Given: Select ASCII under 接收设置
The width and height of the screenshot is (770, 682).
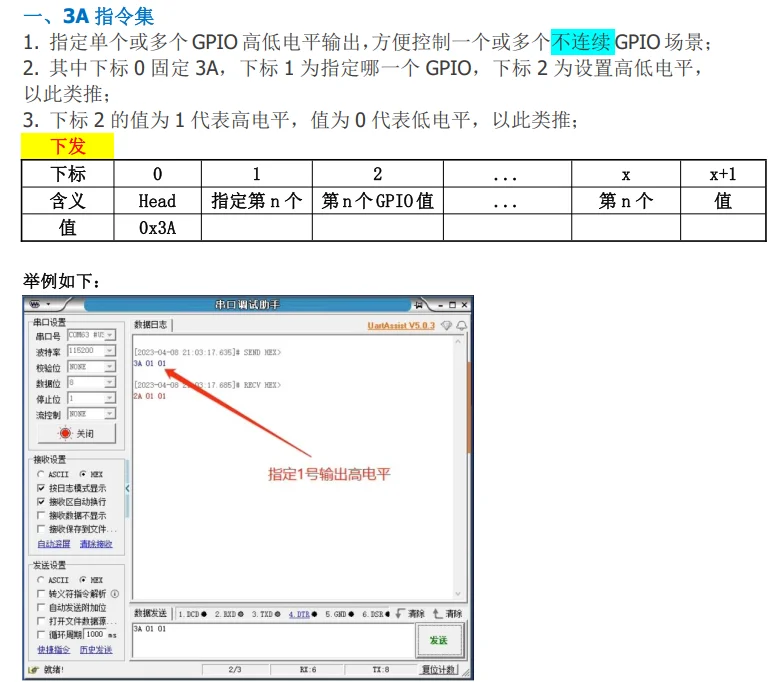Looking at the screenshot, I should coord(53,474).
